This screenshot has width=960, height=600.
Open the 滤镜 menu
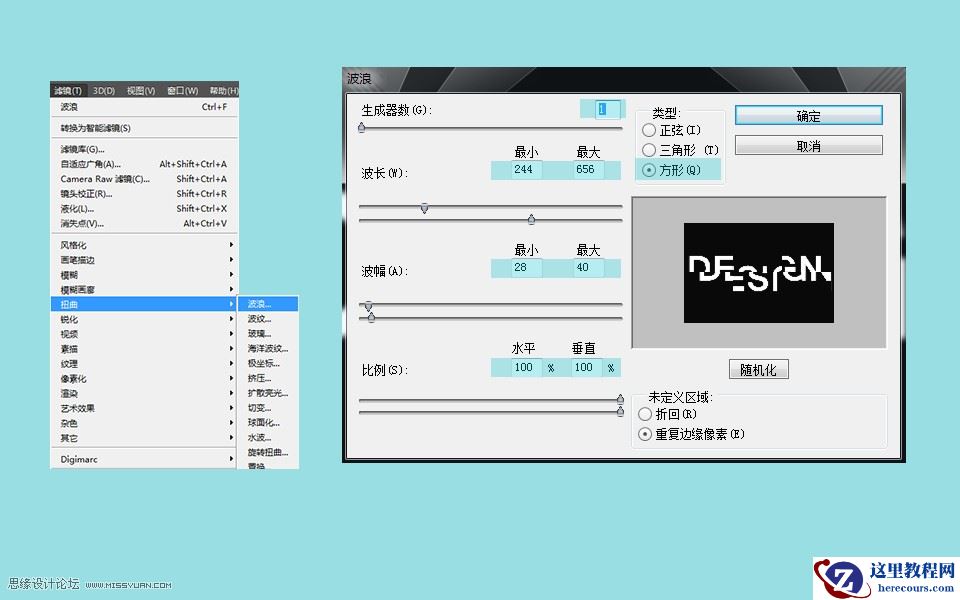[x=65, y=90]
